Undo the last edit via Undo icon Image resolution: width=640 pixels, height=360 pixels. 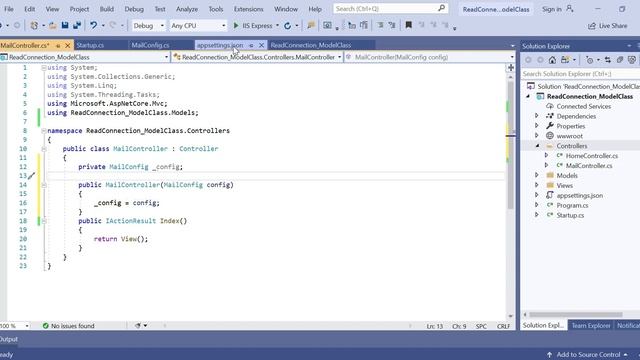point(93,25)
